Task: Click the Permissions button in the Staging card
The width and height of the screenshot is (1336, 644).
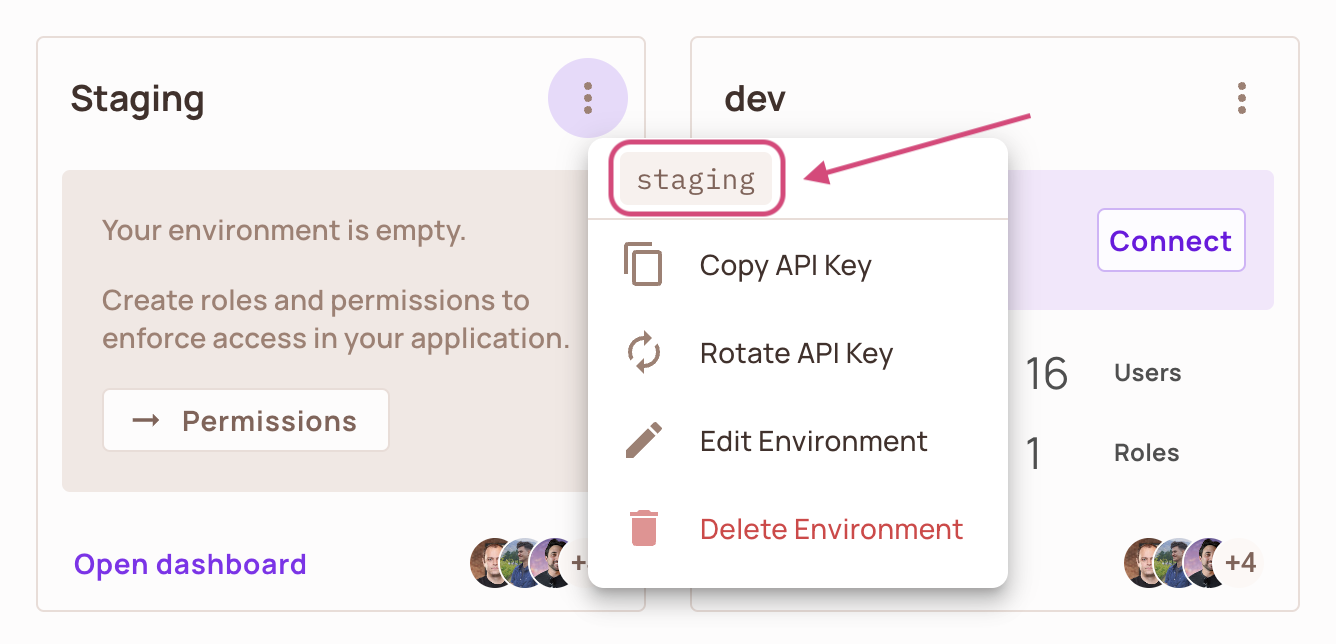Action: [x=245, y=420]
